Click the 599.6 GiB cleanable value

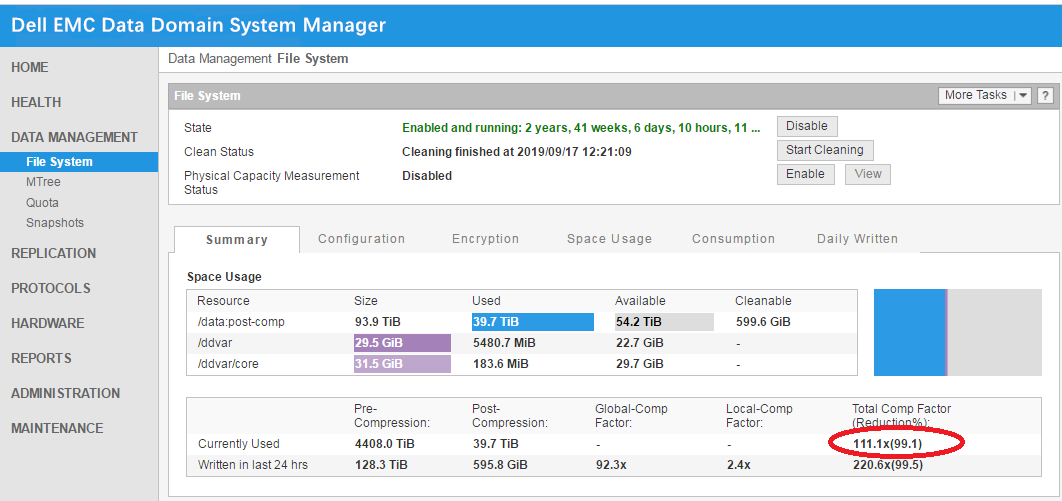pyautogui.click(x=763, y=322)
